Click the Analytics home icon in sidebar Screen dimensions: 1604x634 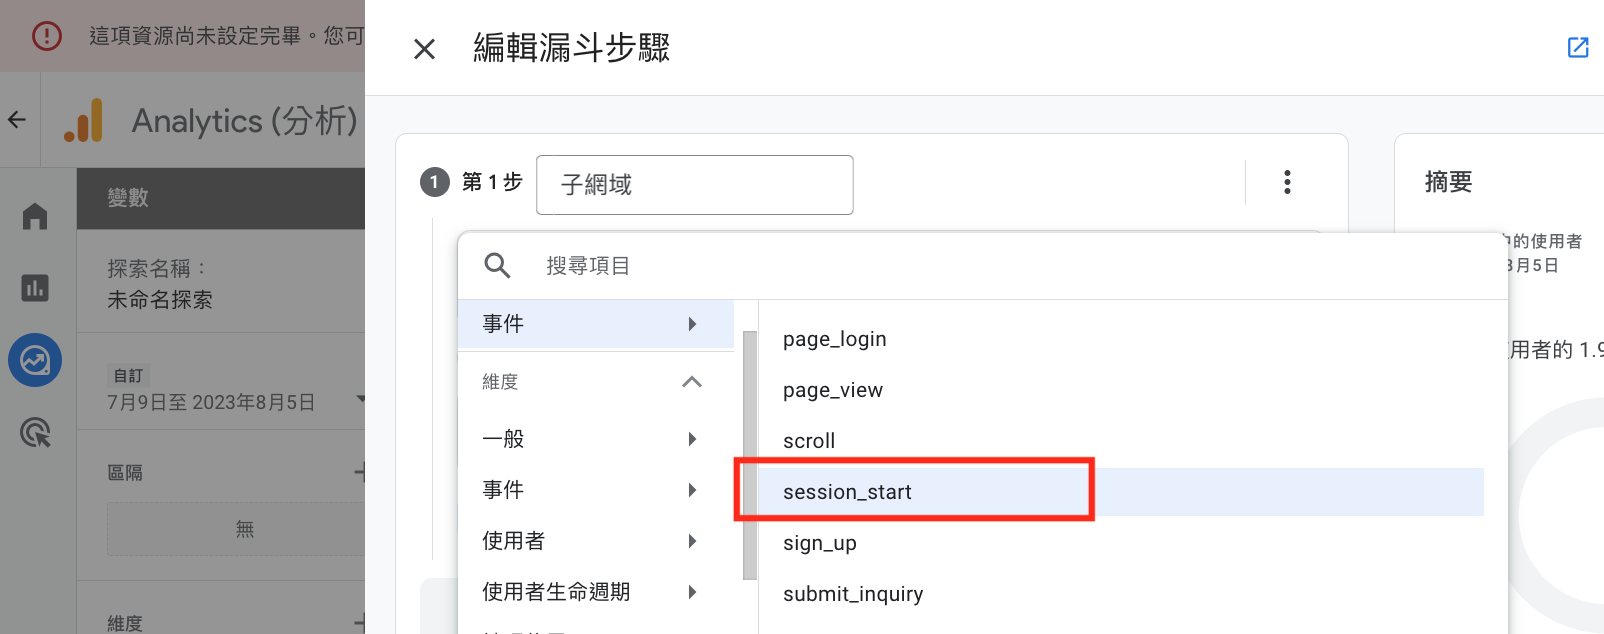coord(35,216)
